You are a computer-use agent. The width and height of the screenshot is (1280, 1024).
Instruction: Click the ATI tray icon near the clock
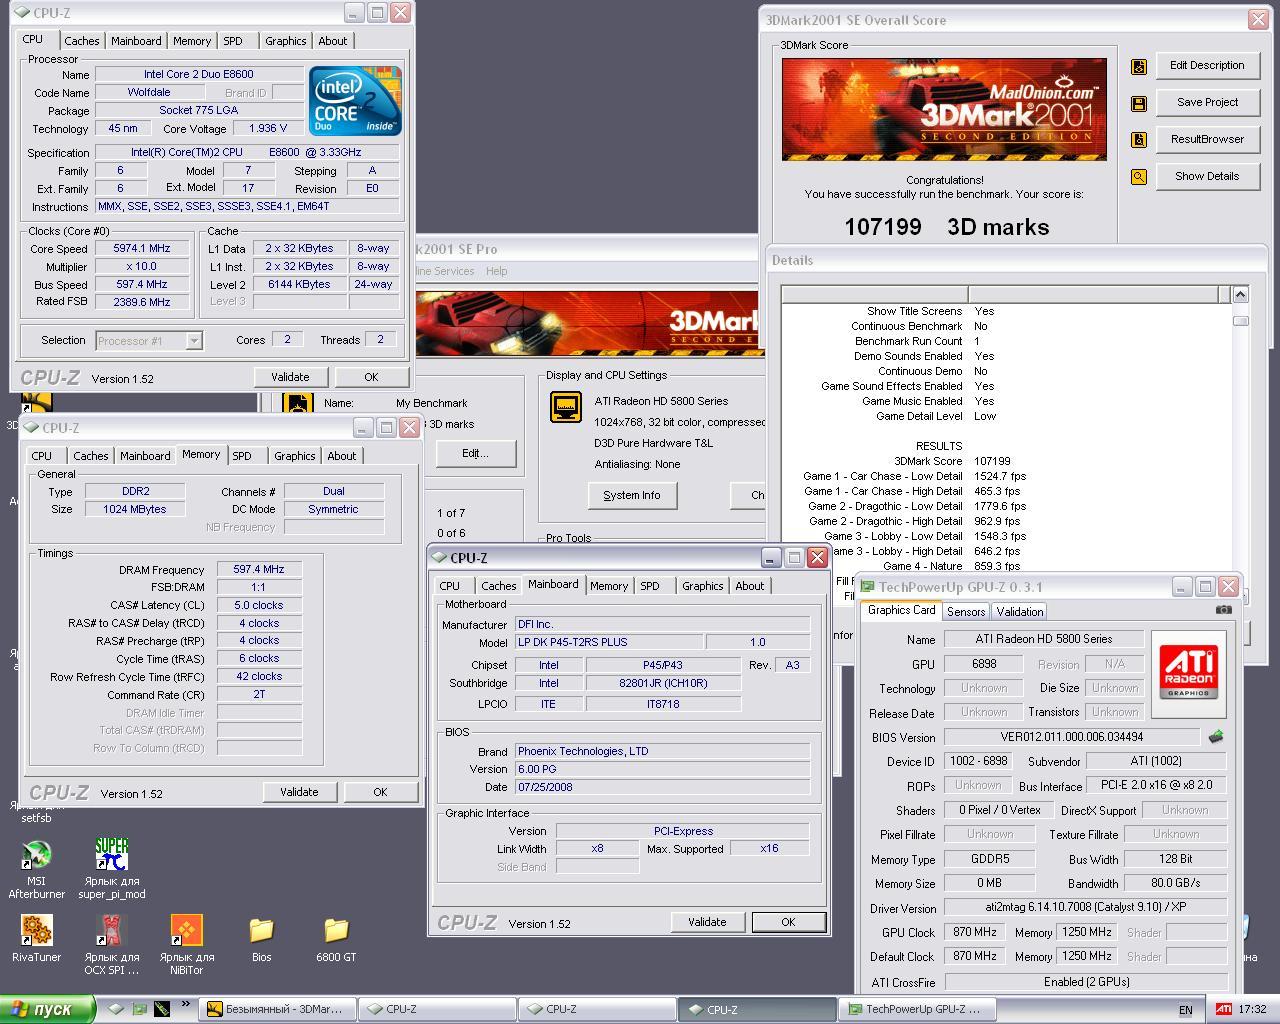1223,1009
